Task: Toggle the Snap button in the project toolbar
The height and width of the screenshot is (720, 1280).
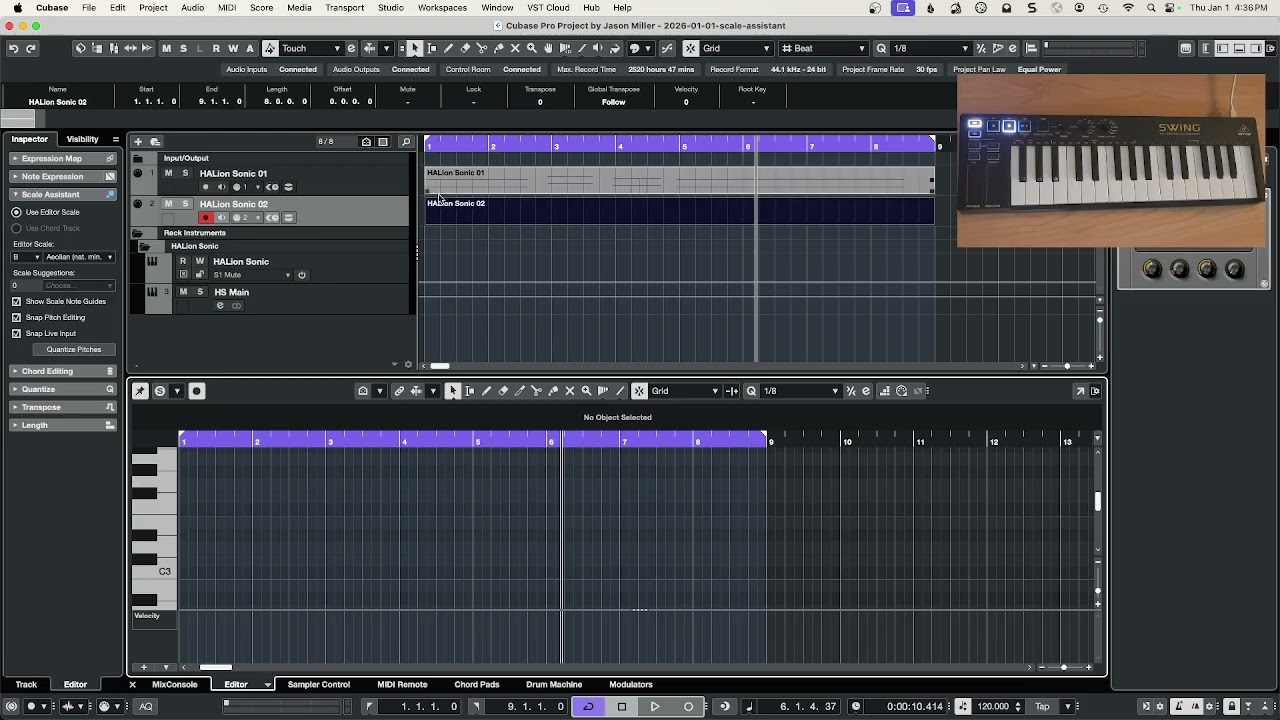Action: pos(690,48)
